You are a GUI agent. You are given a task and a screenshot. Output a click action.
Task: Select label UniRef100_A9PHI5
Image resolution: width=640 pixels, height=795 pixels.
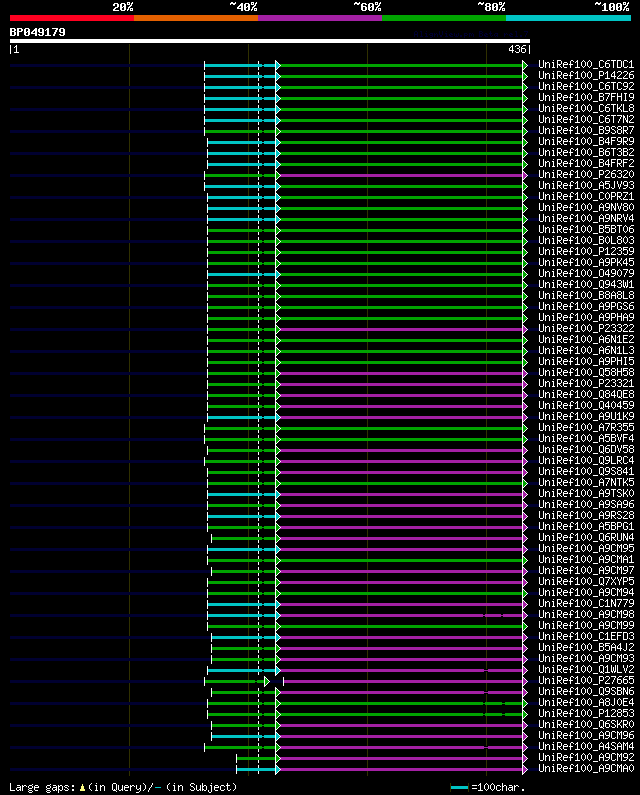click(586, 362)
